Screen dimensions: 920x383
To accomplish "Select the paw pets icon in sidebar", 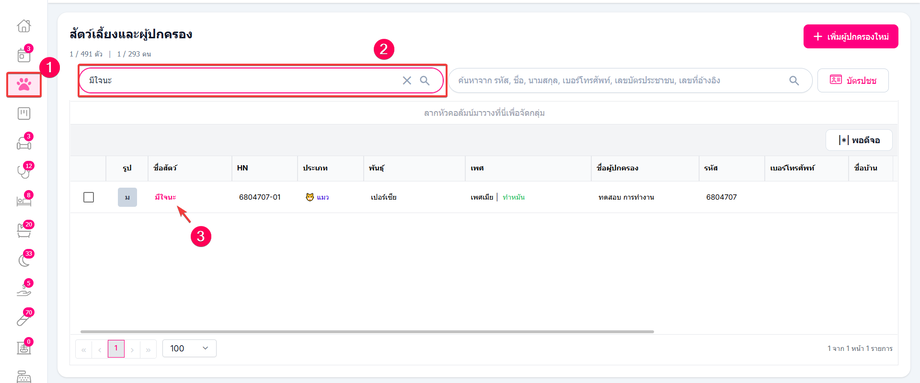I will pyautogui.click(x=23, y=84).
